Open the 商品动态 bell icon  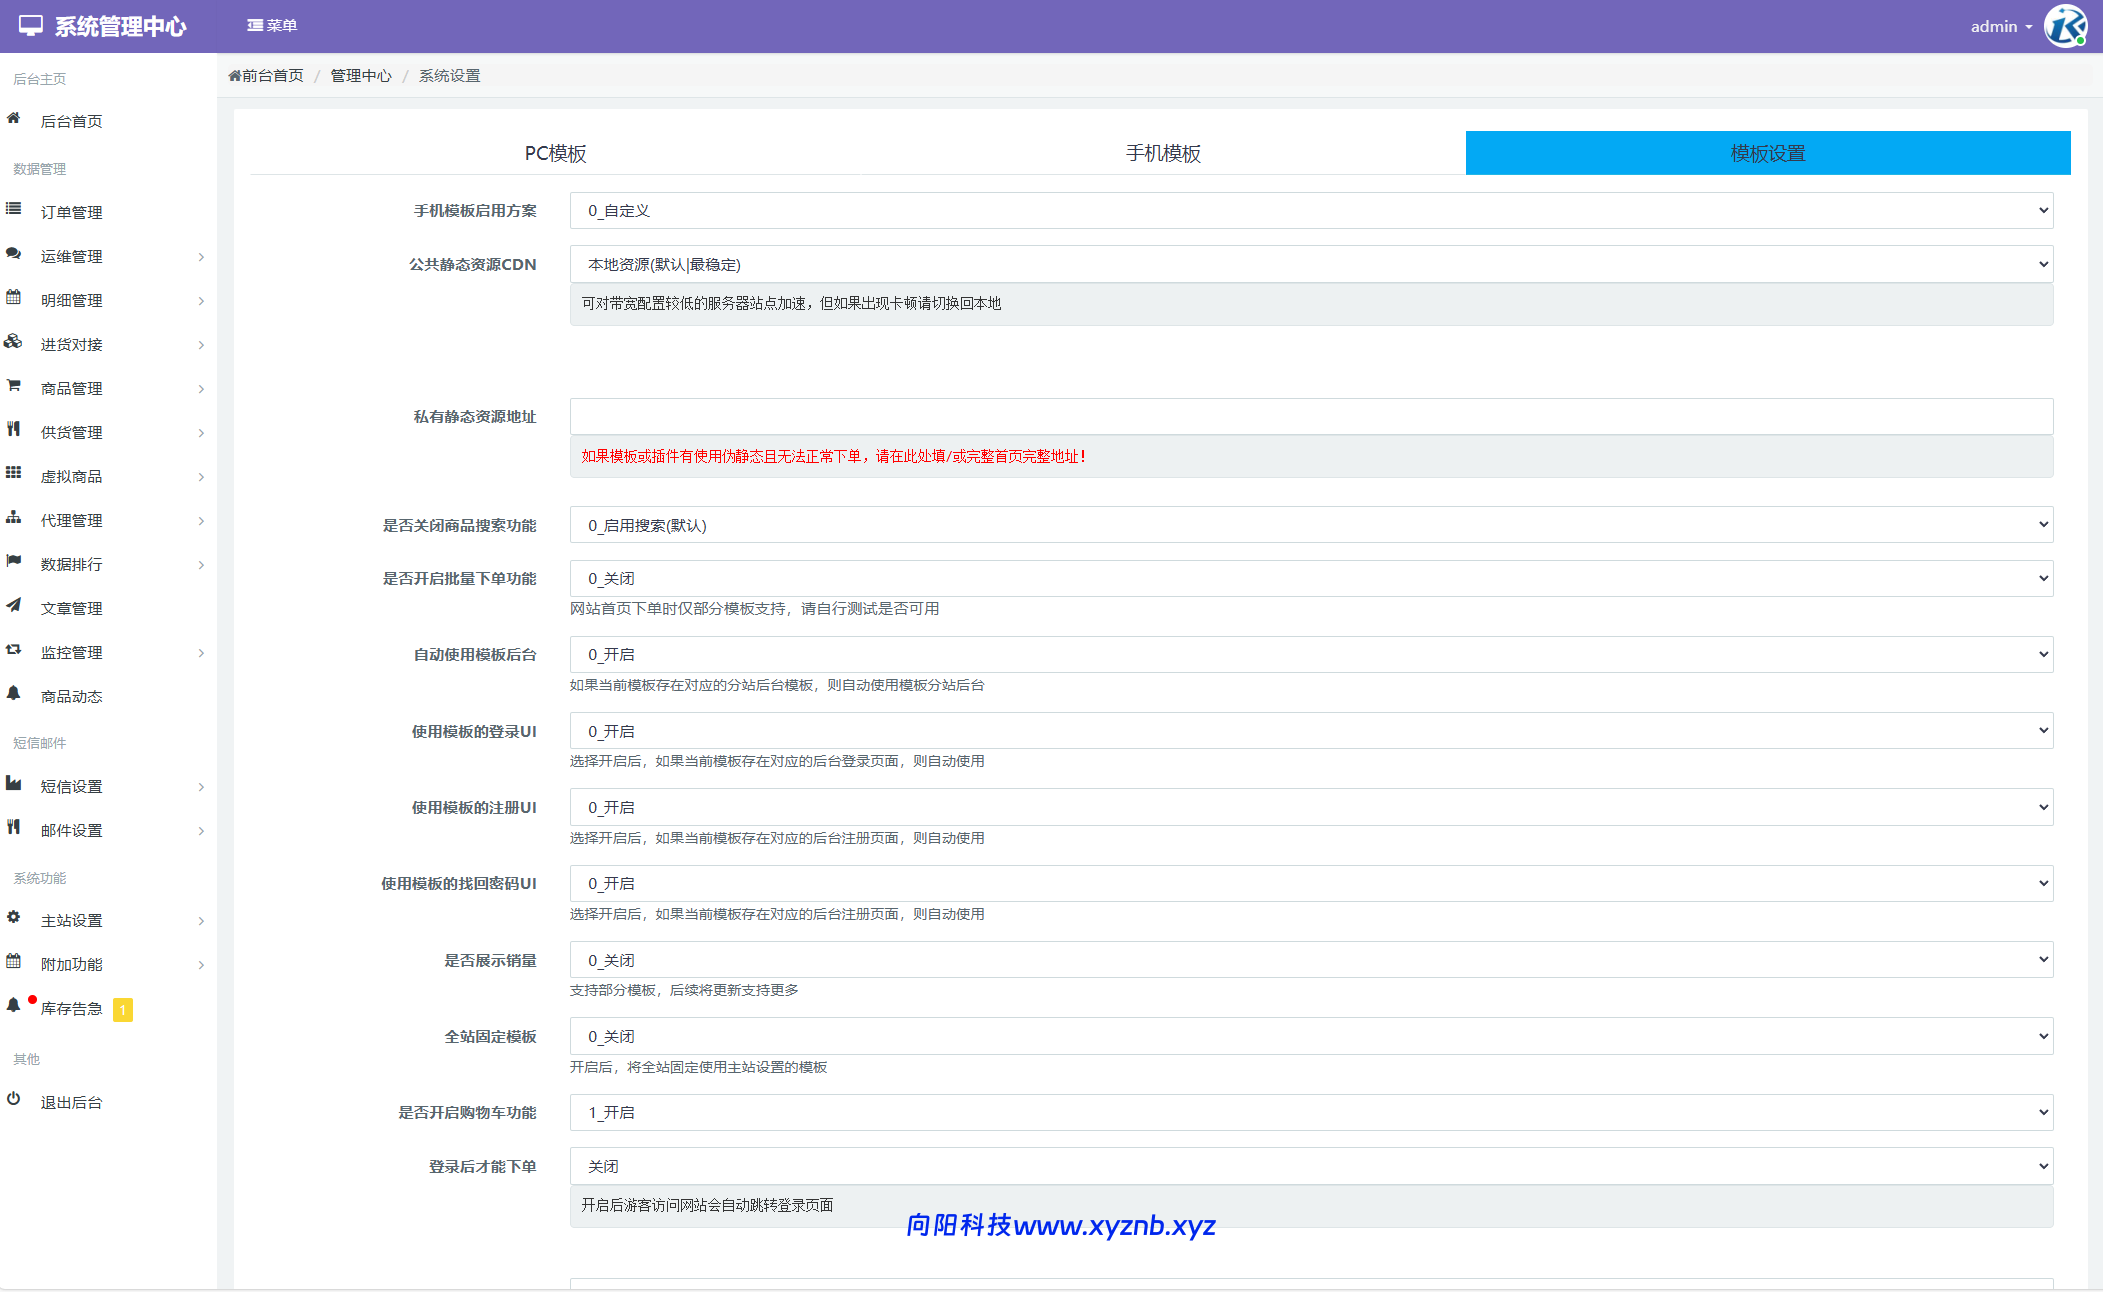(x=13, y=693)
